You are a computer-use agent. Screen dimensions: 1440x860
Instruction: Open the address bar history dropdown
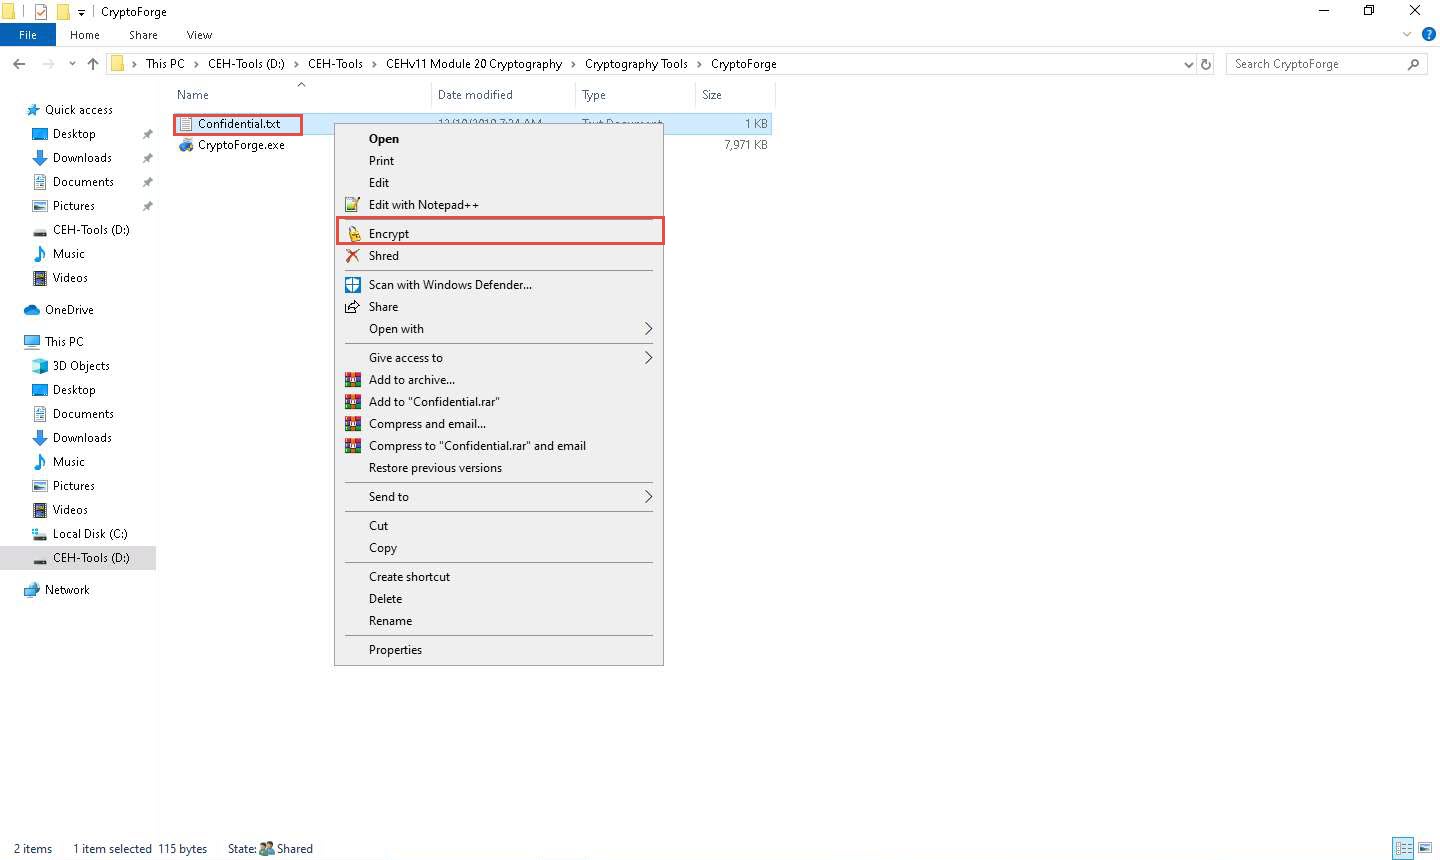point(1188,64)
